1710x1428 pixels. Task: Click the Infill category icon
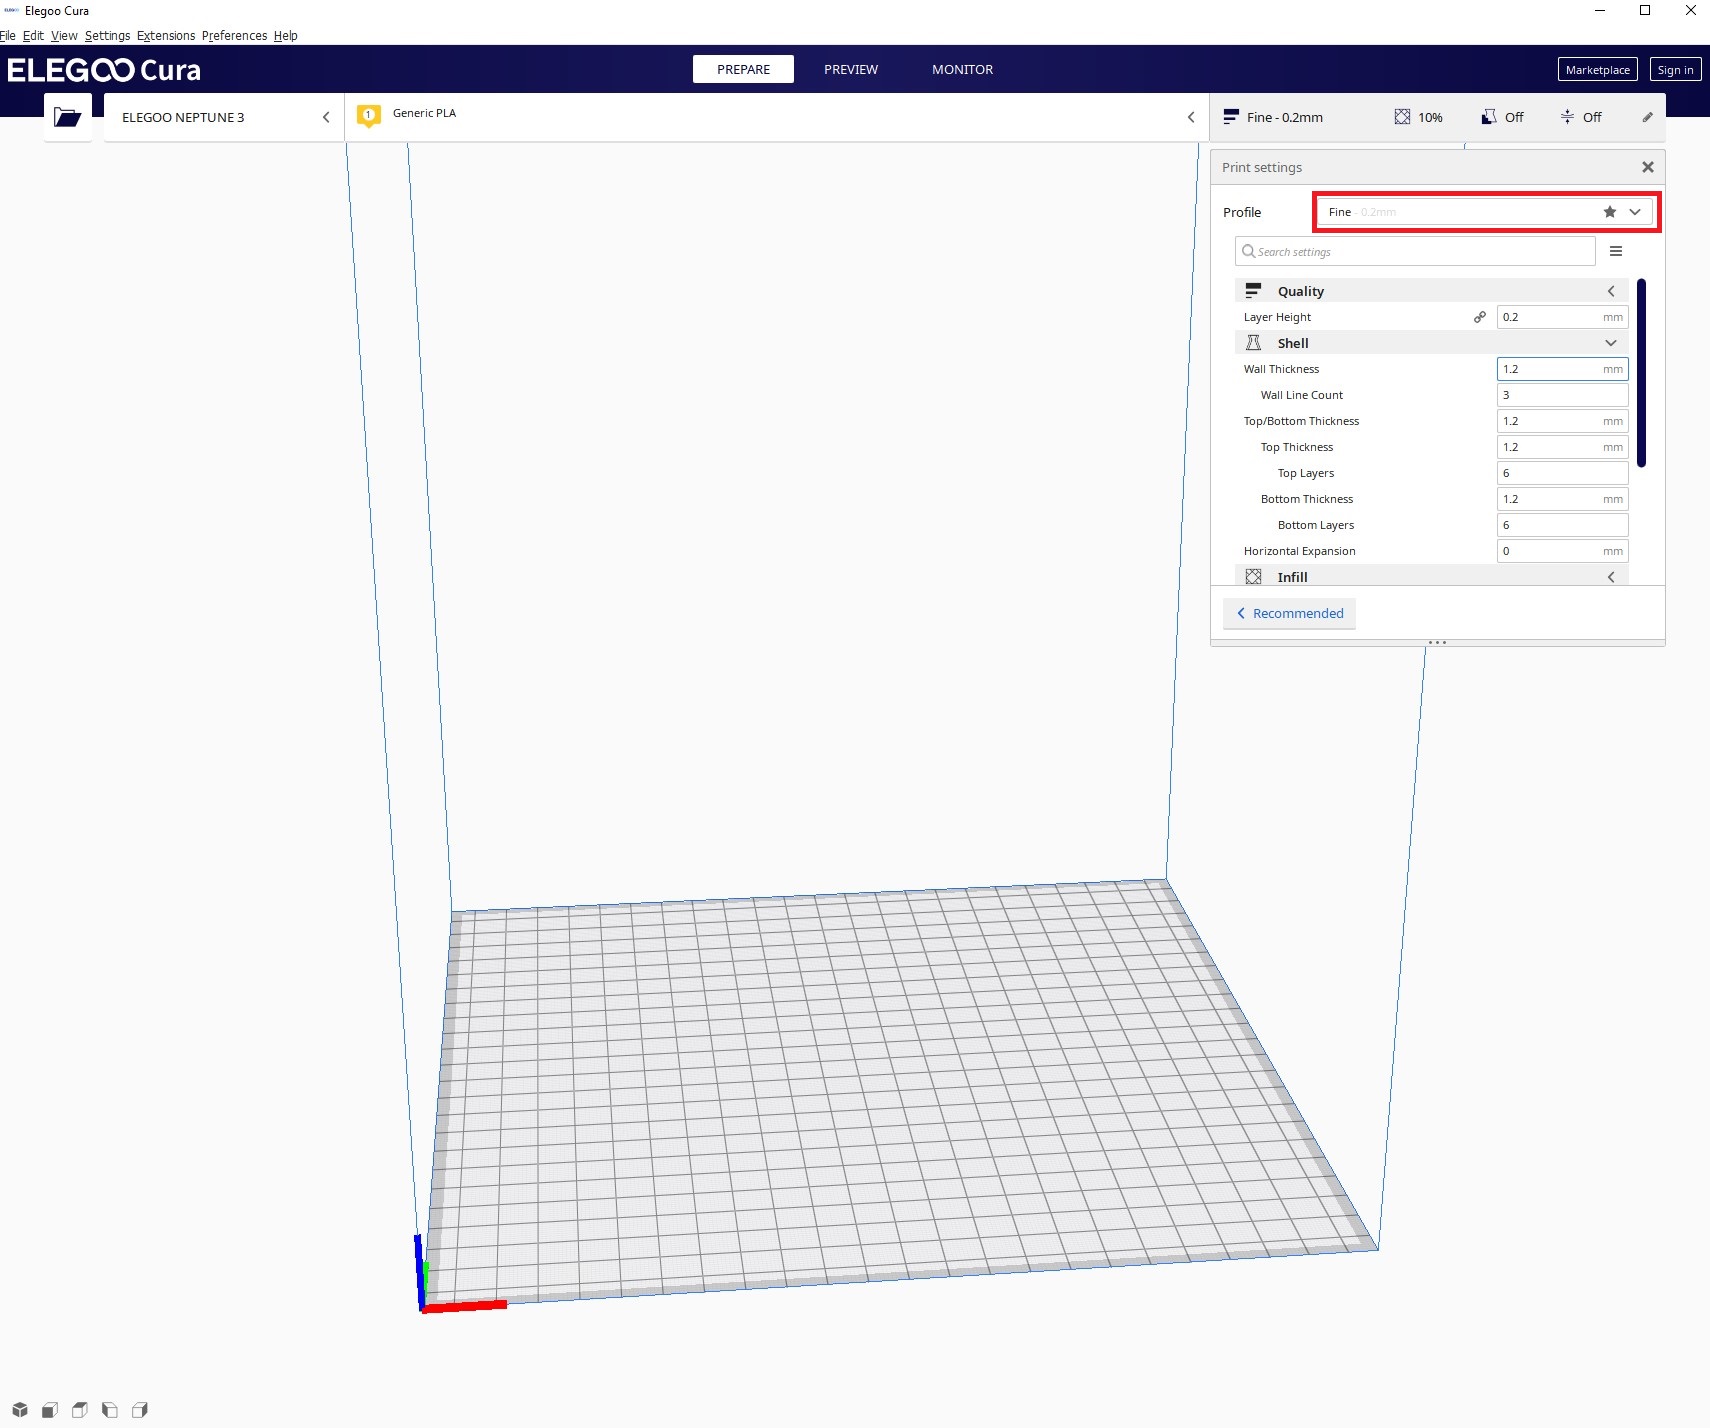[1253, 577]
